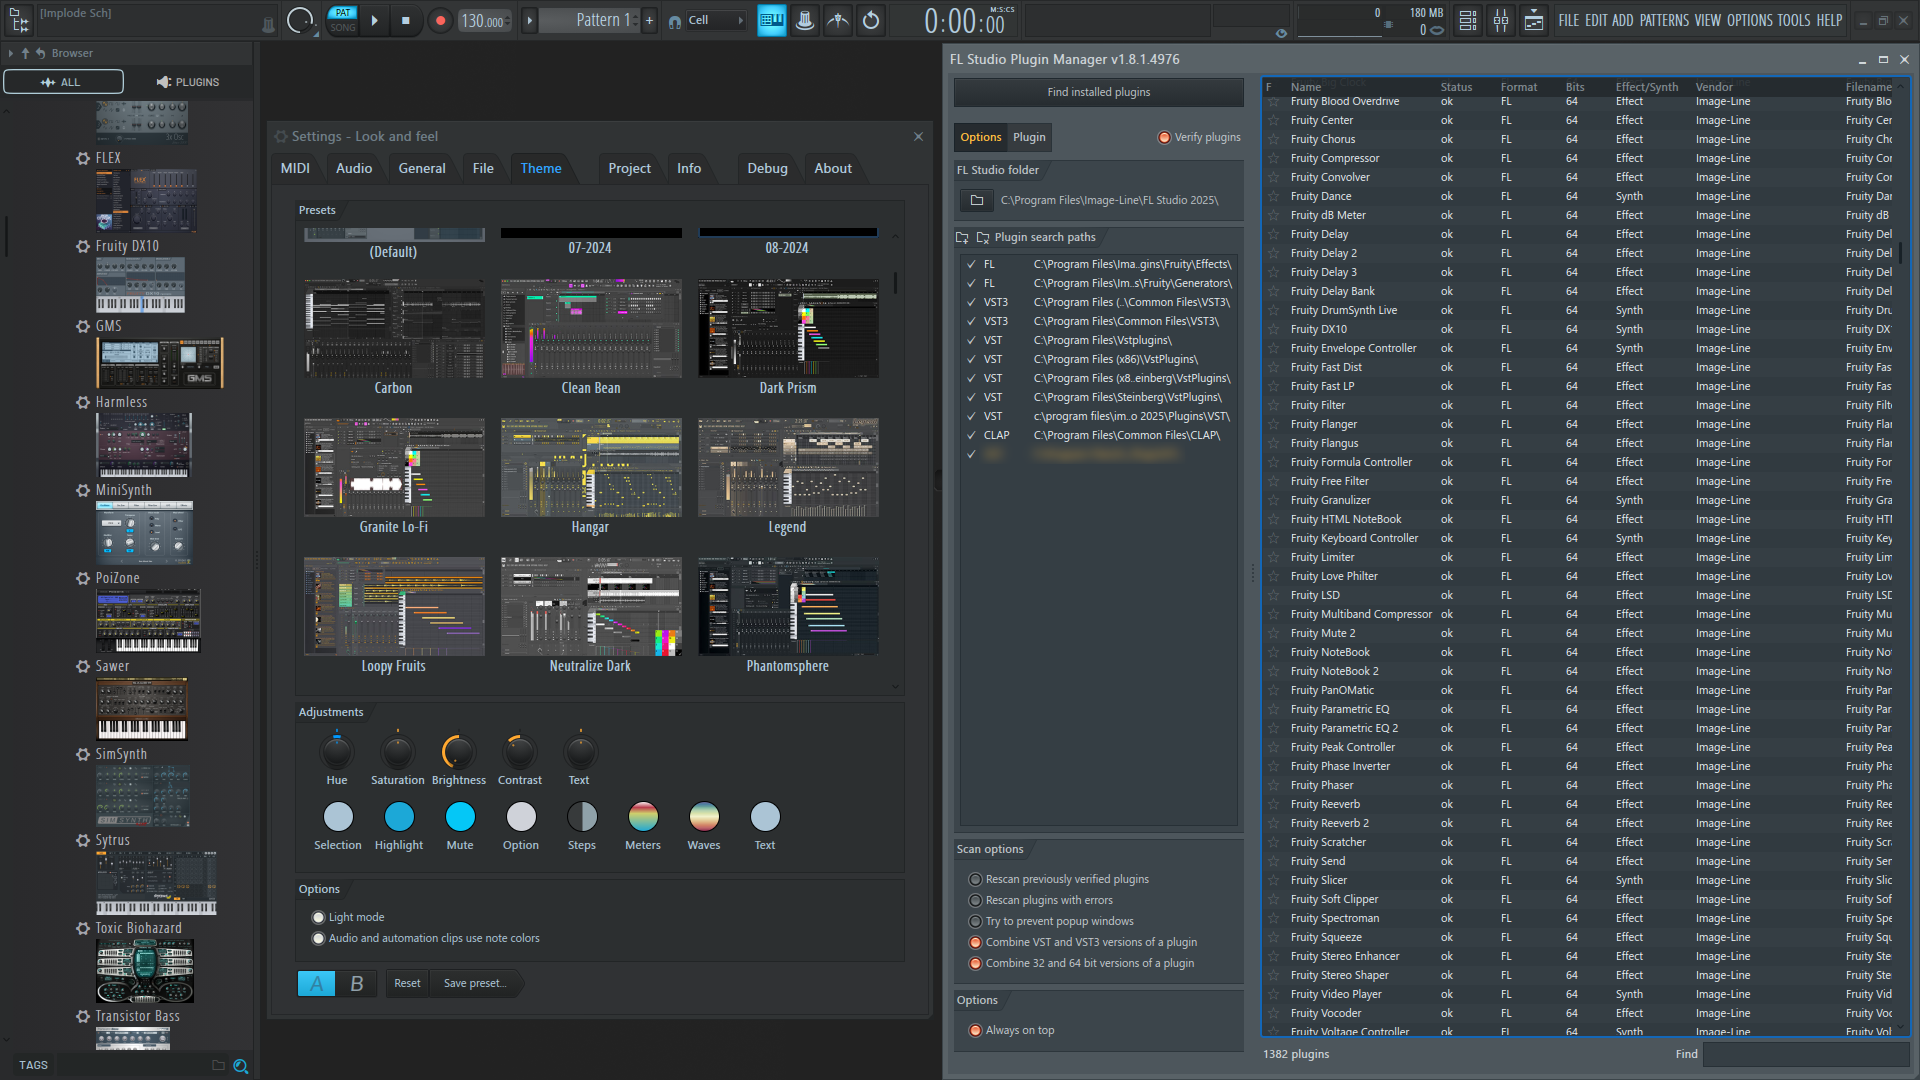1920x1080 pixels.
Task: Click the loop recording icon
Action: (x=871, y=20)
